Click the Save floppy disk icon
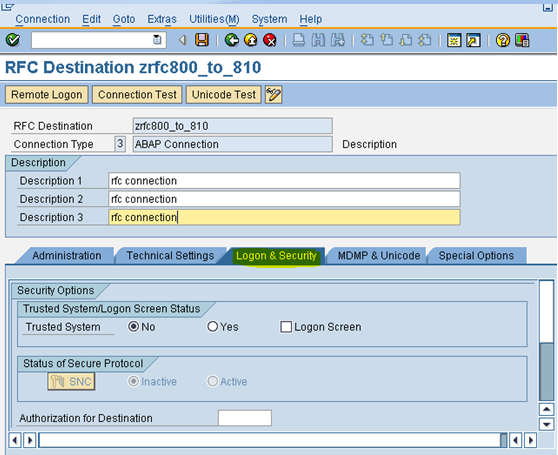 (x=202, y=40)
